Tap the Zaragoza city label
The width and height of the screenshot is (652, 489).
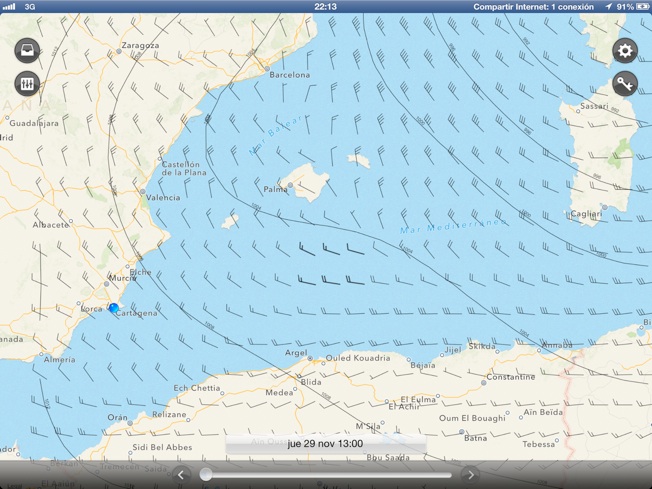140,46
